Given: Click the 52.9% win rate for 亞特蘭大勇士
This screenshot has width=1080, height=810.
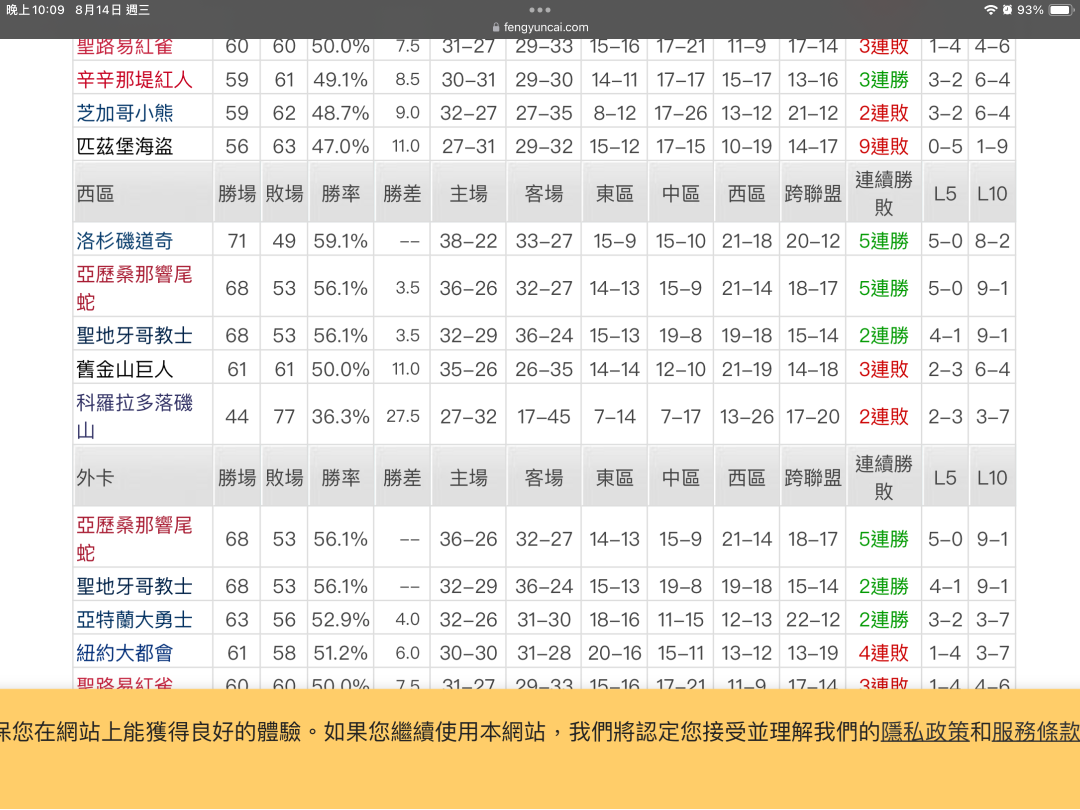Looking at the screenshot, I should click(341, 620).
